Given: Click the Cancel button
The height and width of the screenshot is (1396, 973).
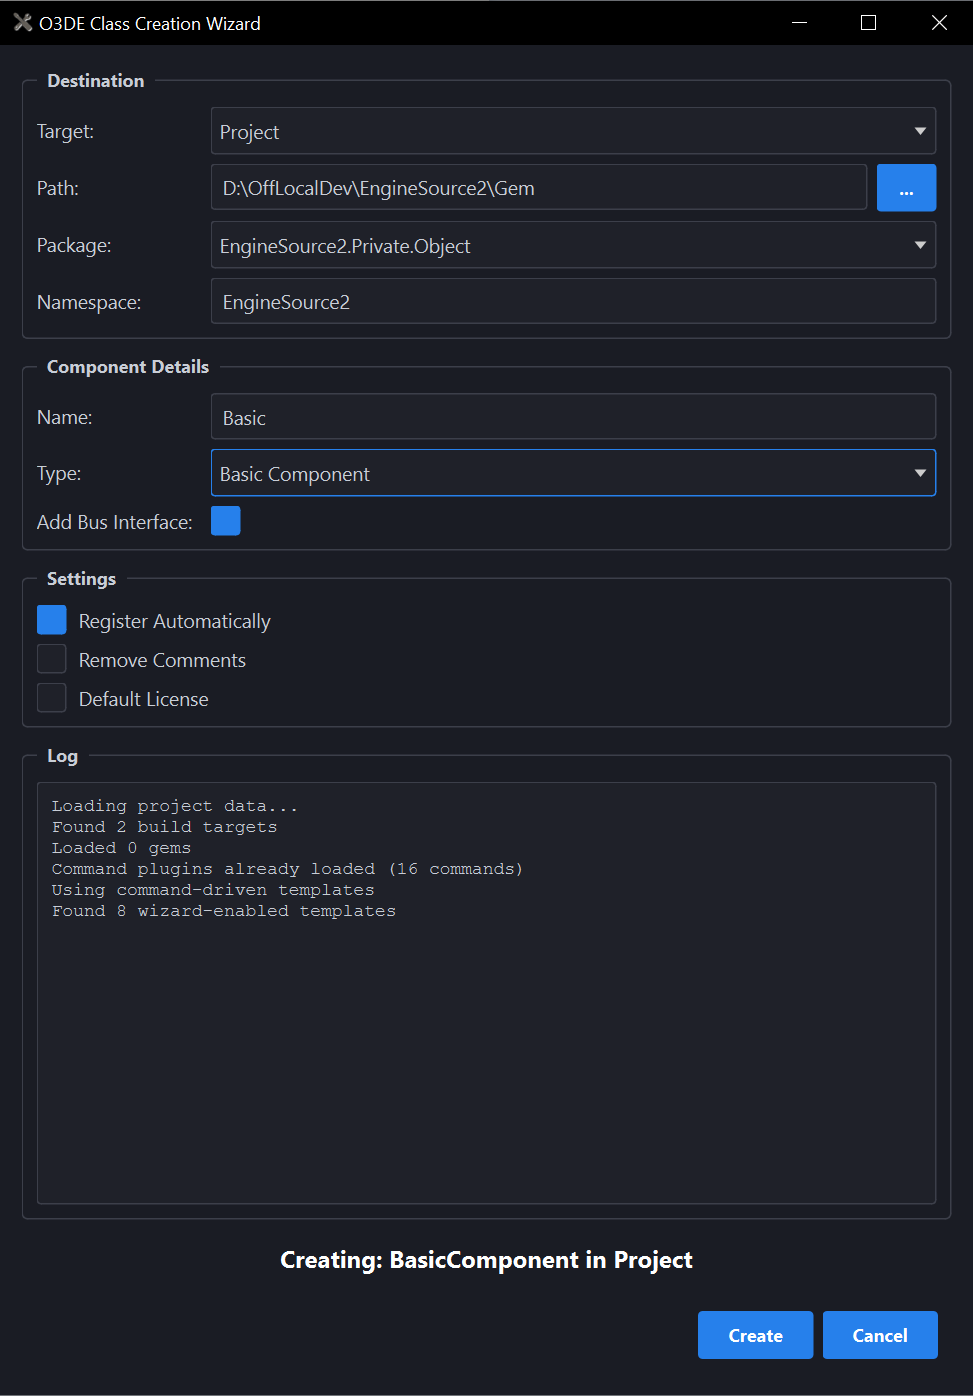Looking at the screenshot, I should click(x=880, y=1335).
